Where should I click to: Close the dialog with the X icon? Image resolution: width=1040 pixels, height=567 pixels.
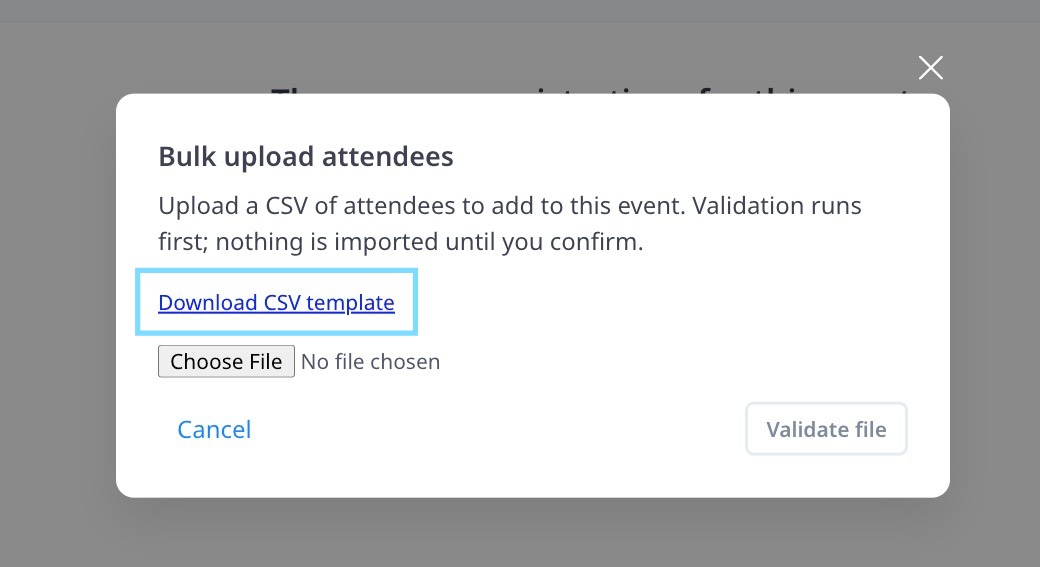point(931,68)
